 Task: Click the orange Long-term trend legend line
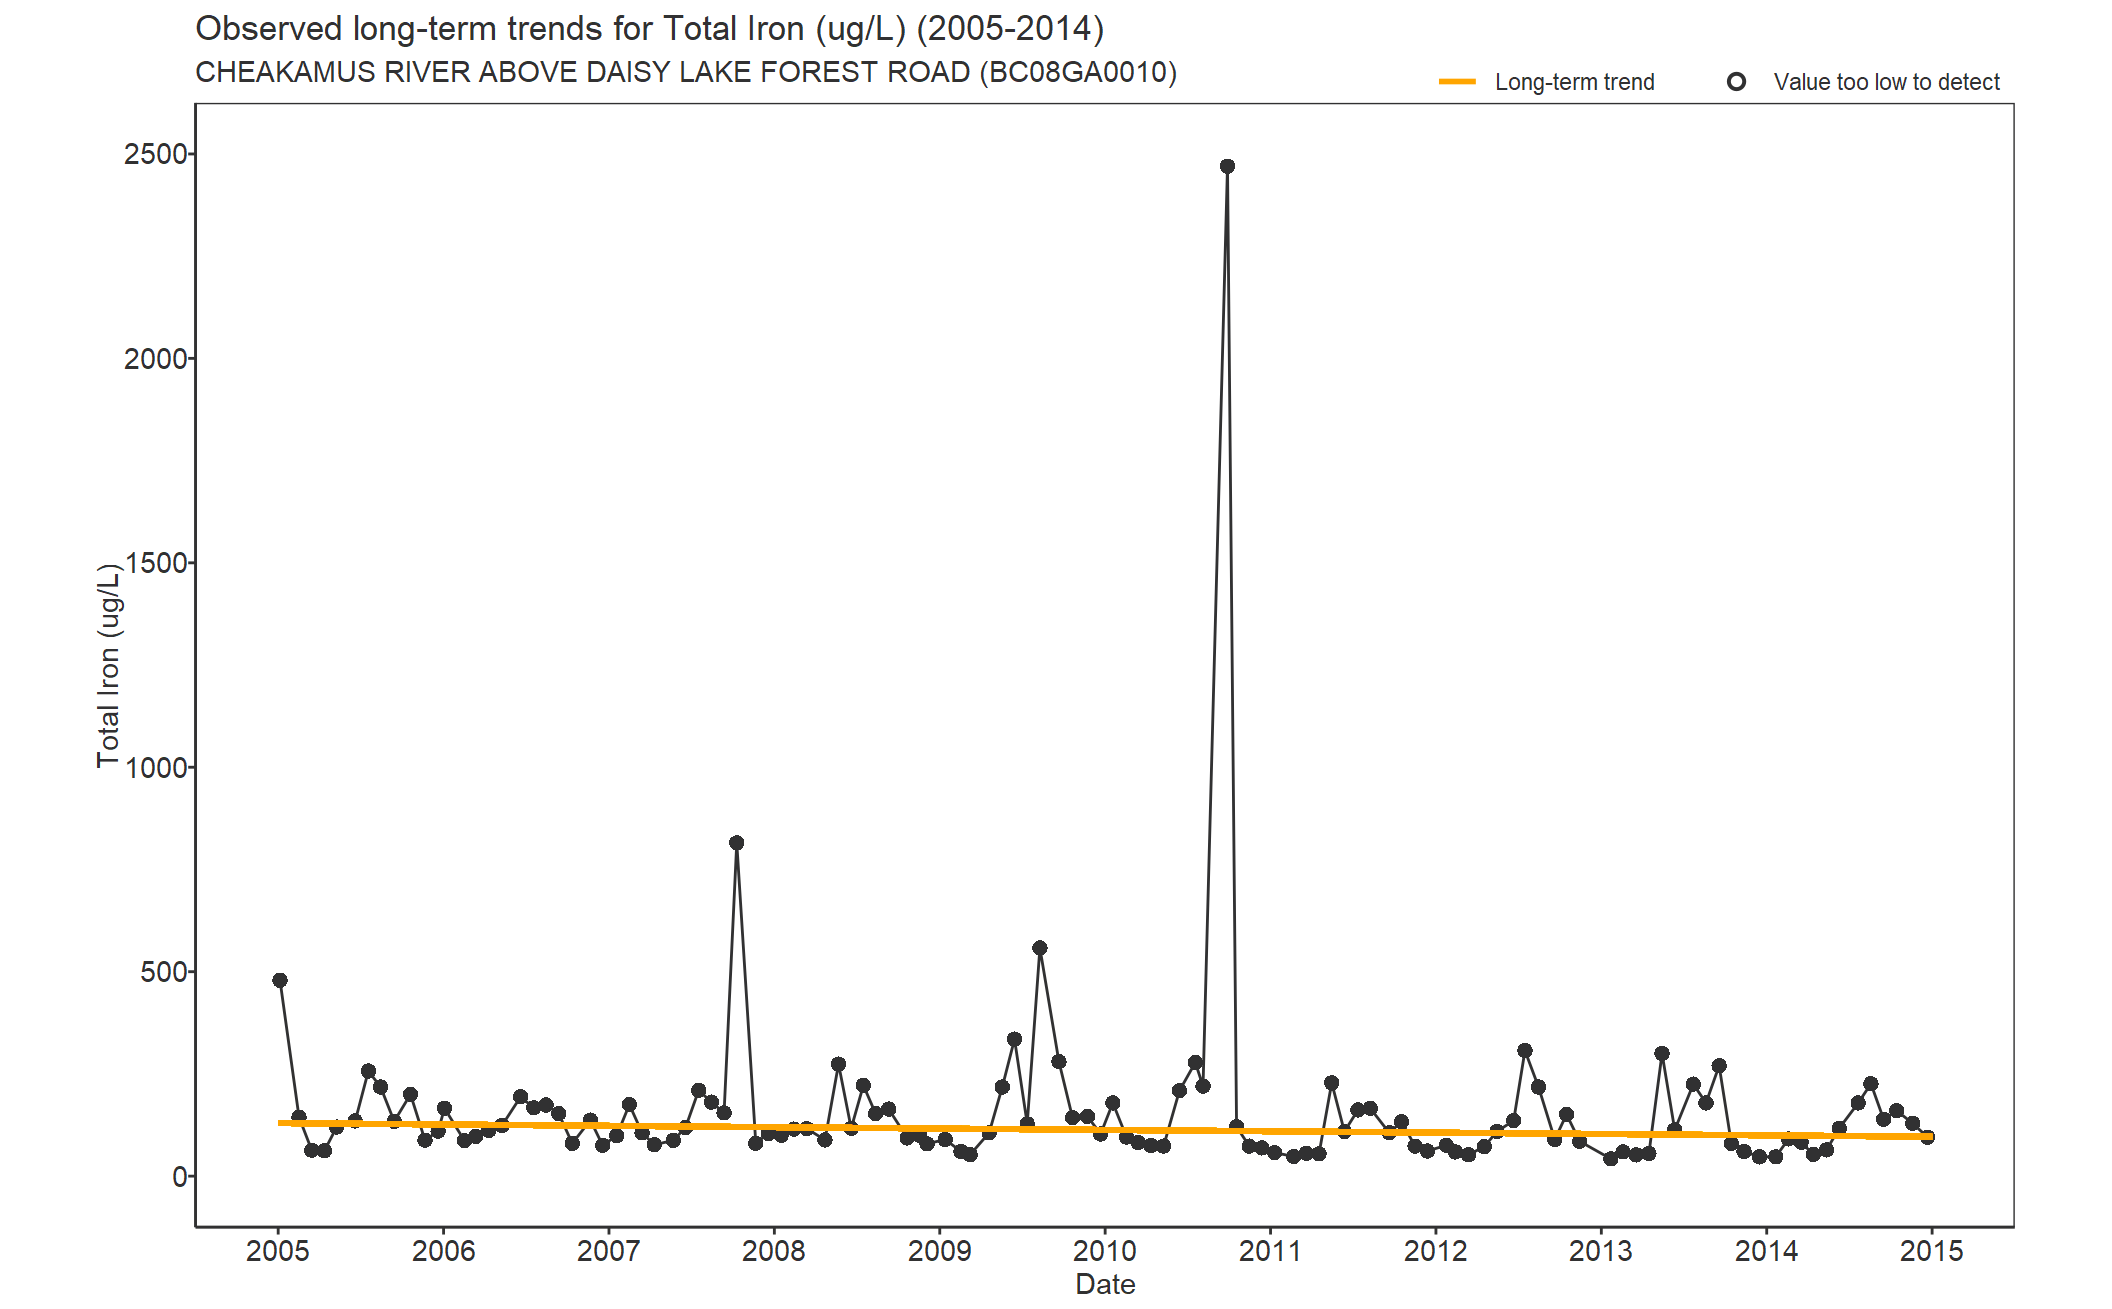point(1457,82)
